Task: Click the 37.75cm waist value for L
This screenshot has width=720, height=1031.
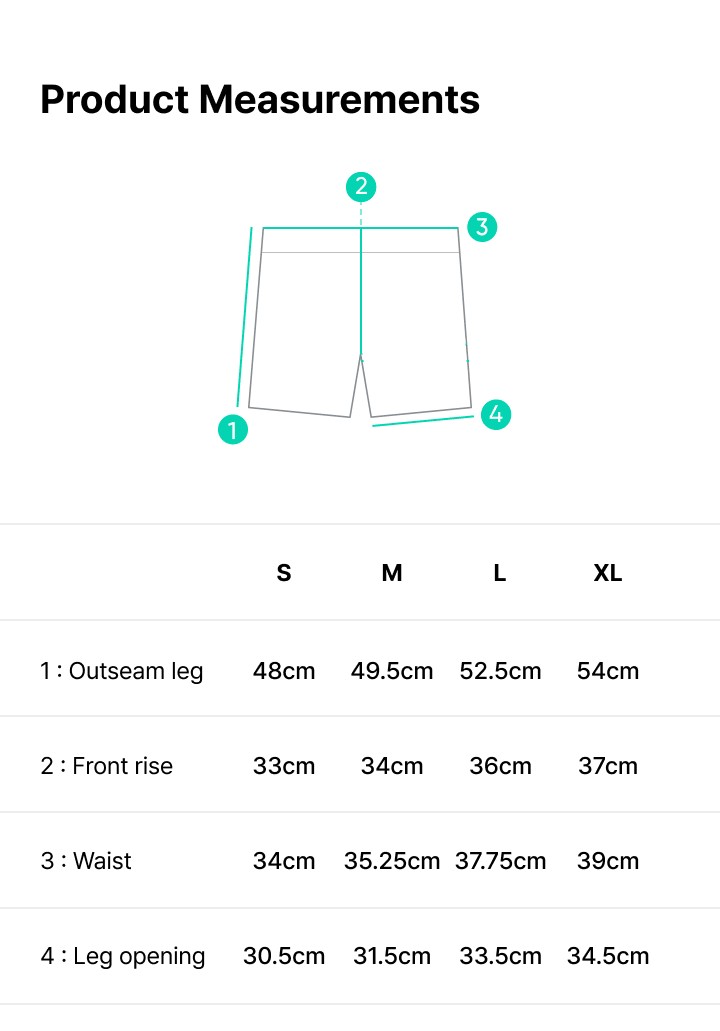Action: coord(500,861)
